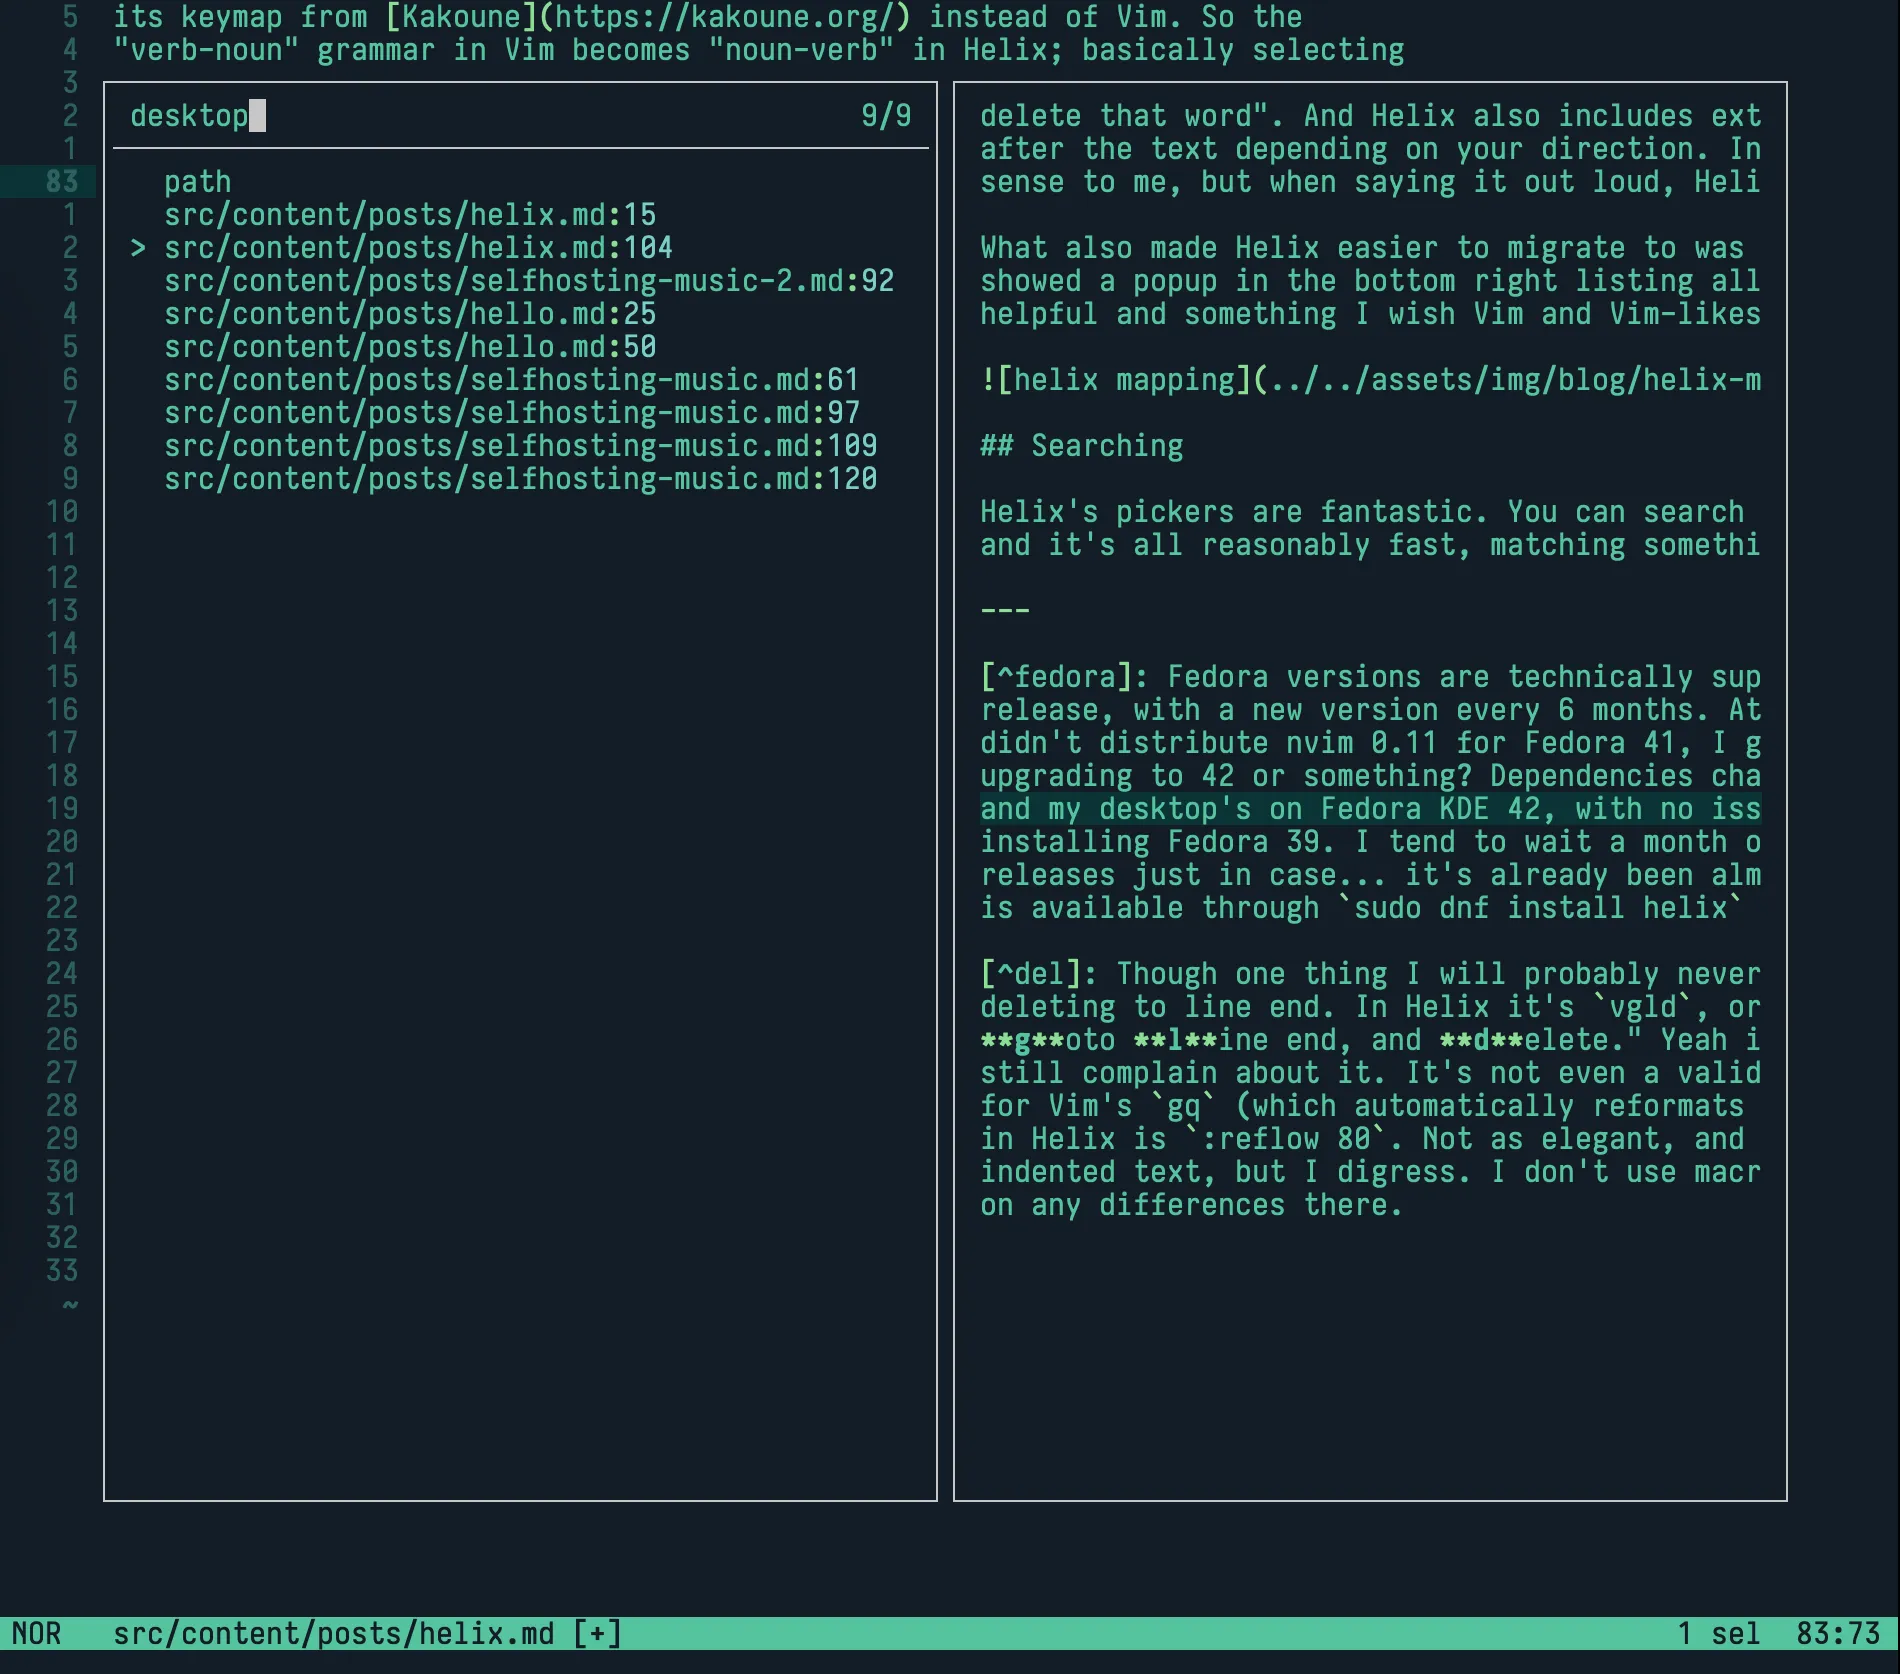1900x1674 pixels.
Task: Click the highlighted helix.md:104 result
Action: [x=418, y=248]
